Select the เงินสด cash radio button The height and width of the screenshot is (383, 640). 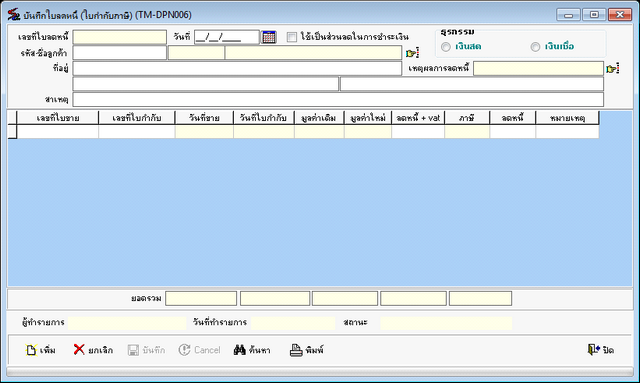(446, 47)
